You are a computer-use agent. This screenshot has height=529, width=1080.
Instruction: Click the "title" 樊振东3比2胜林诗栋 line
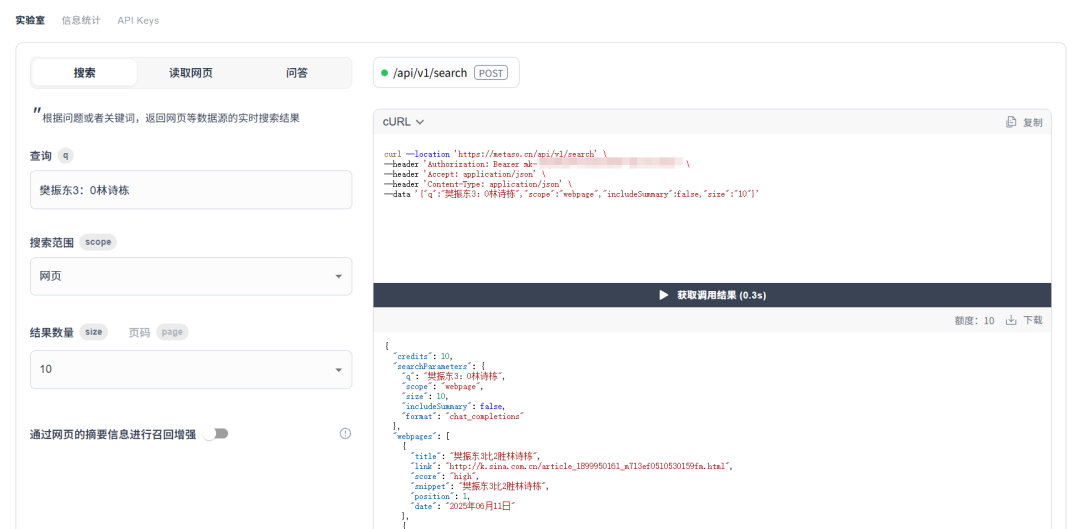(x=475, y=456)
